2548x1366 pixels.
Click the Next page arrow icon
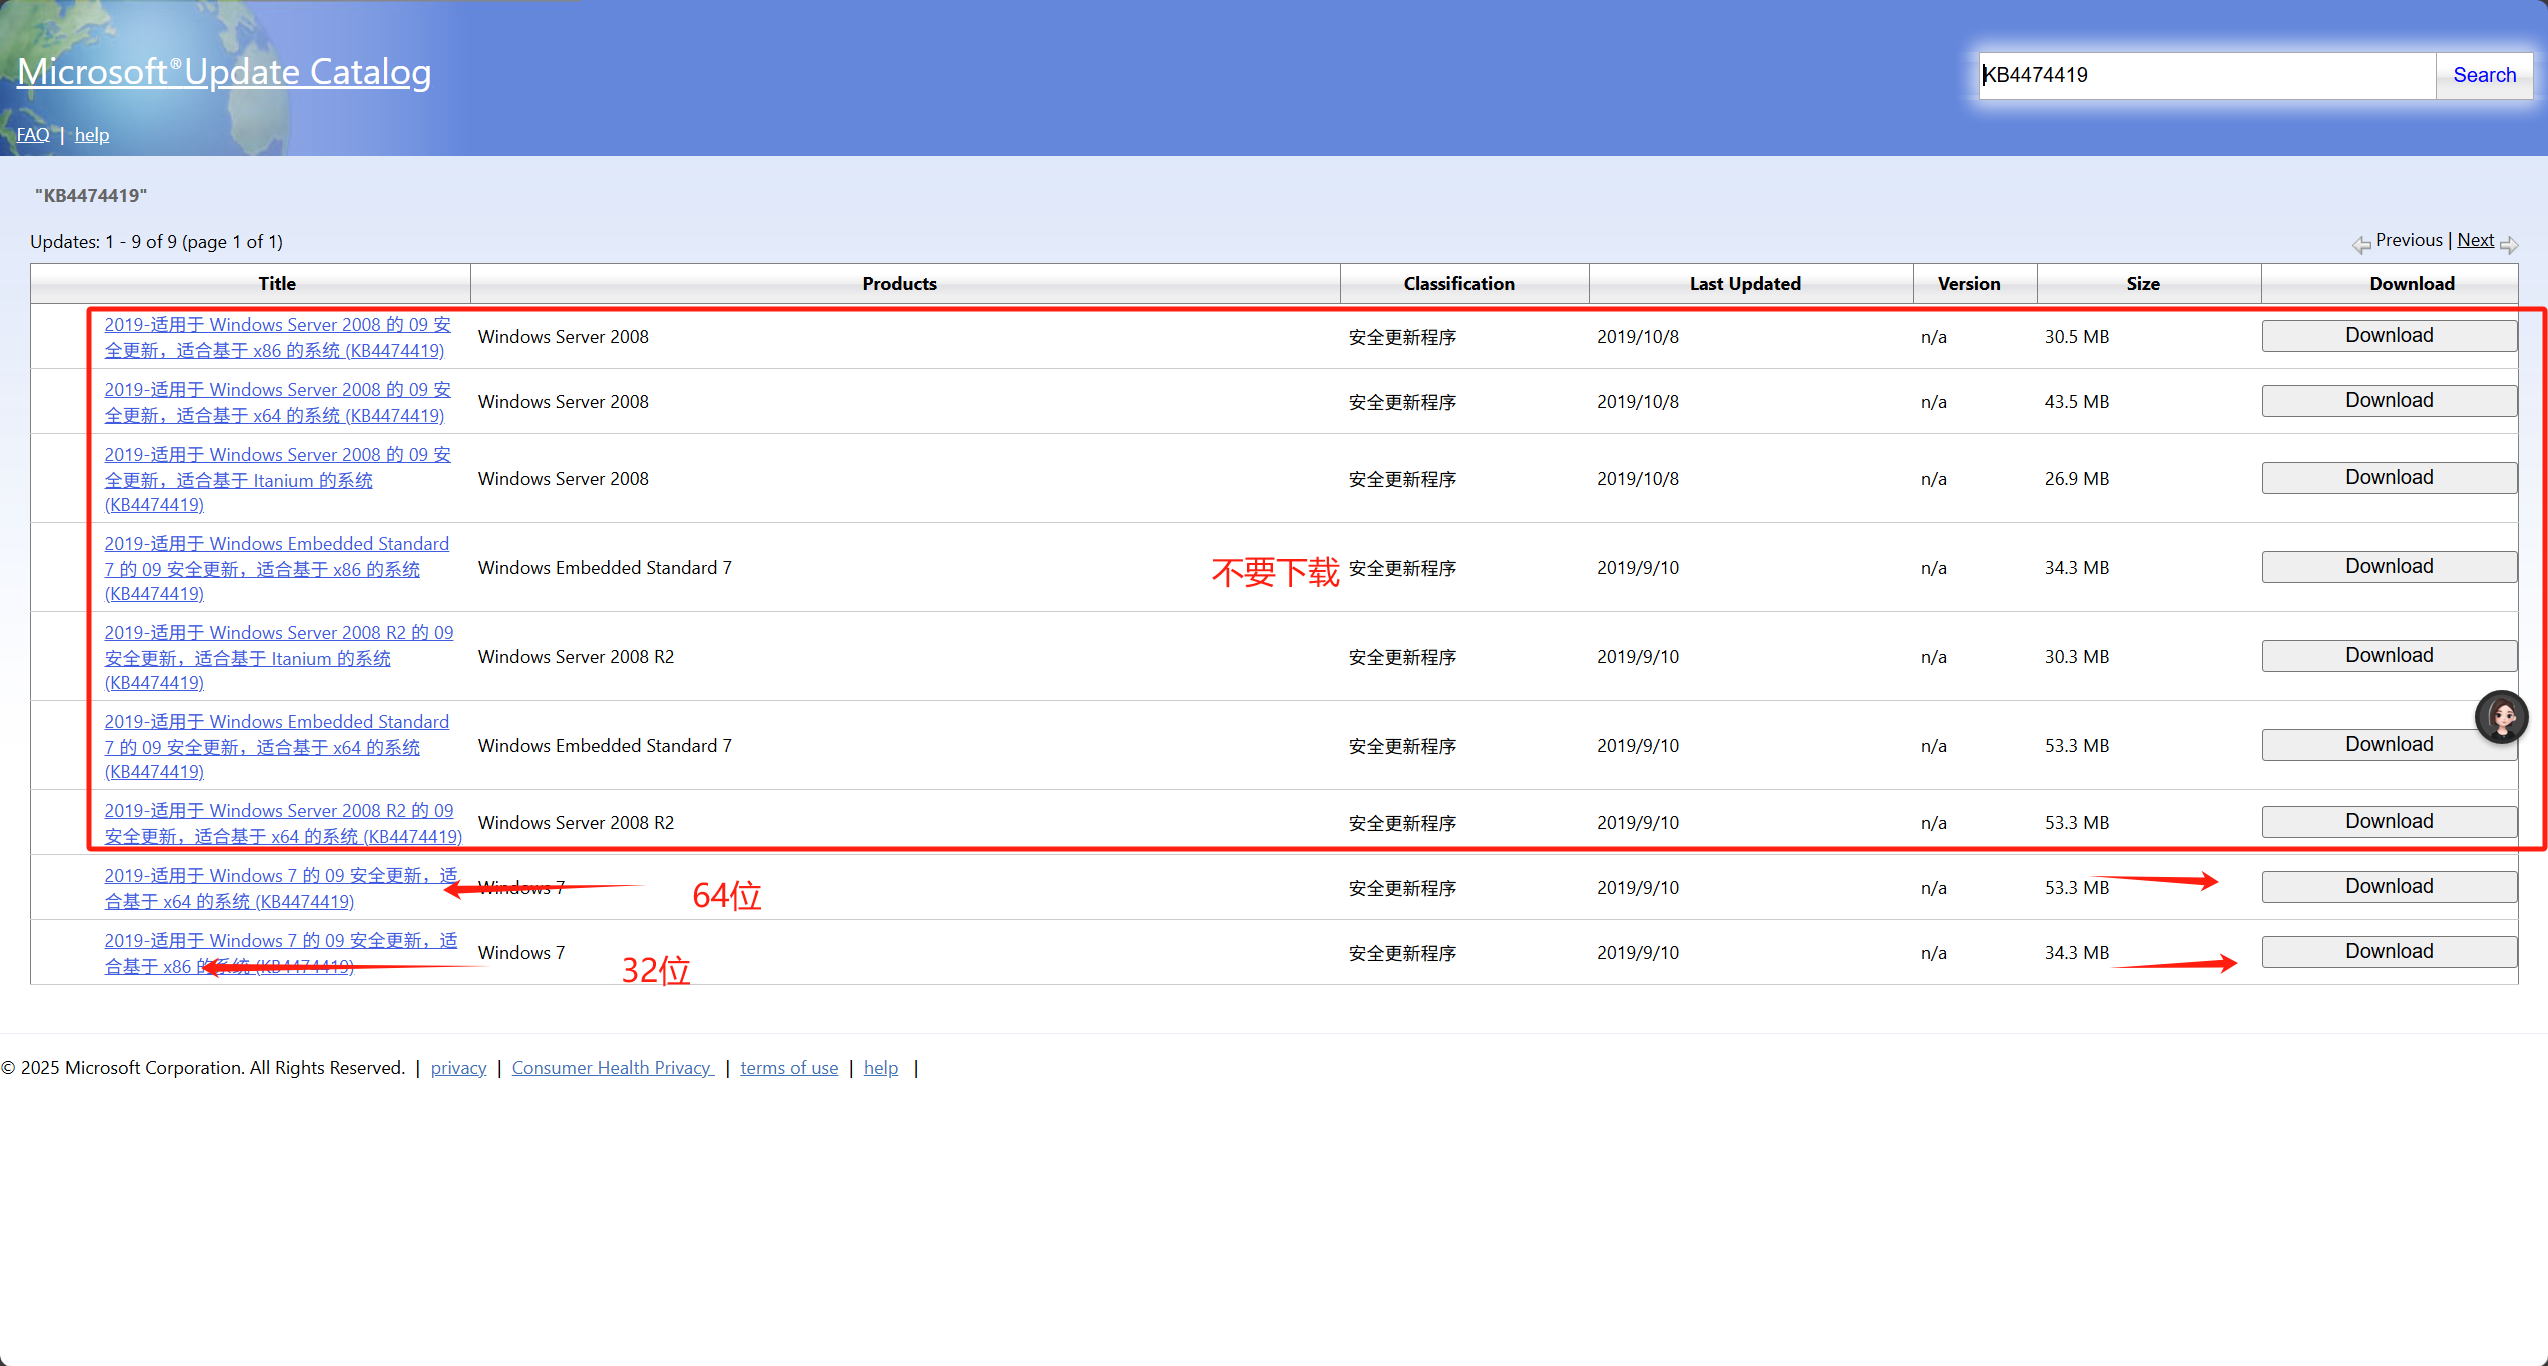[2508, 245]
